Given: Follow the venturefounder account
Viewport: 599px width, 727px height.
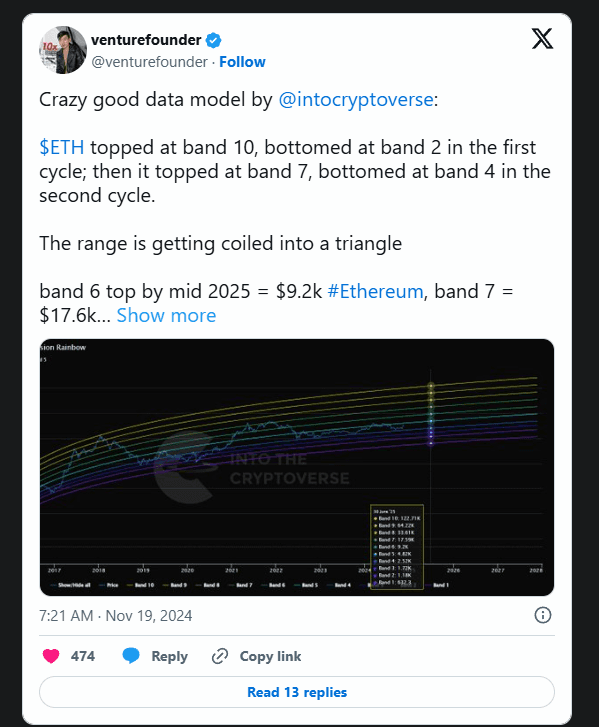Looking at the screenshot, I should pos(242,62).
